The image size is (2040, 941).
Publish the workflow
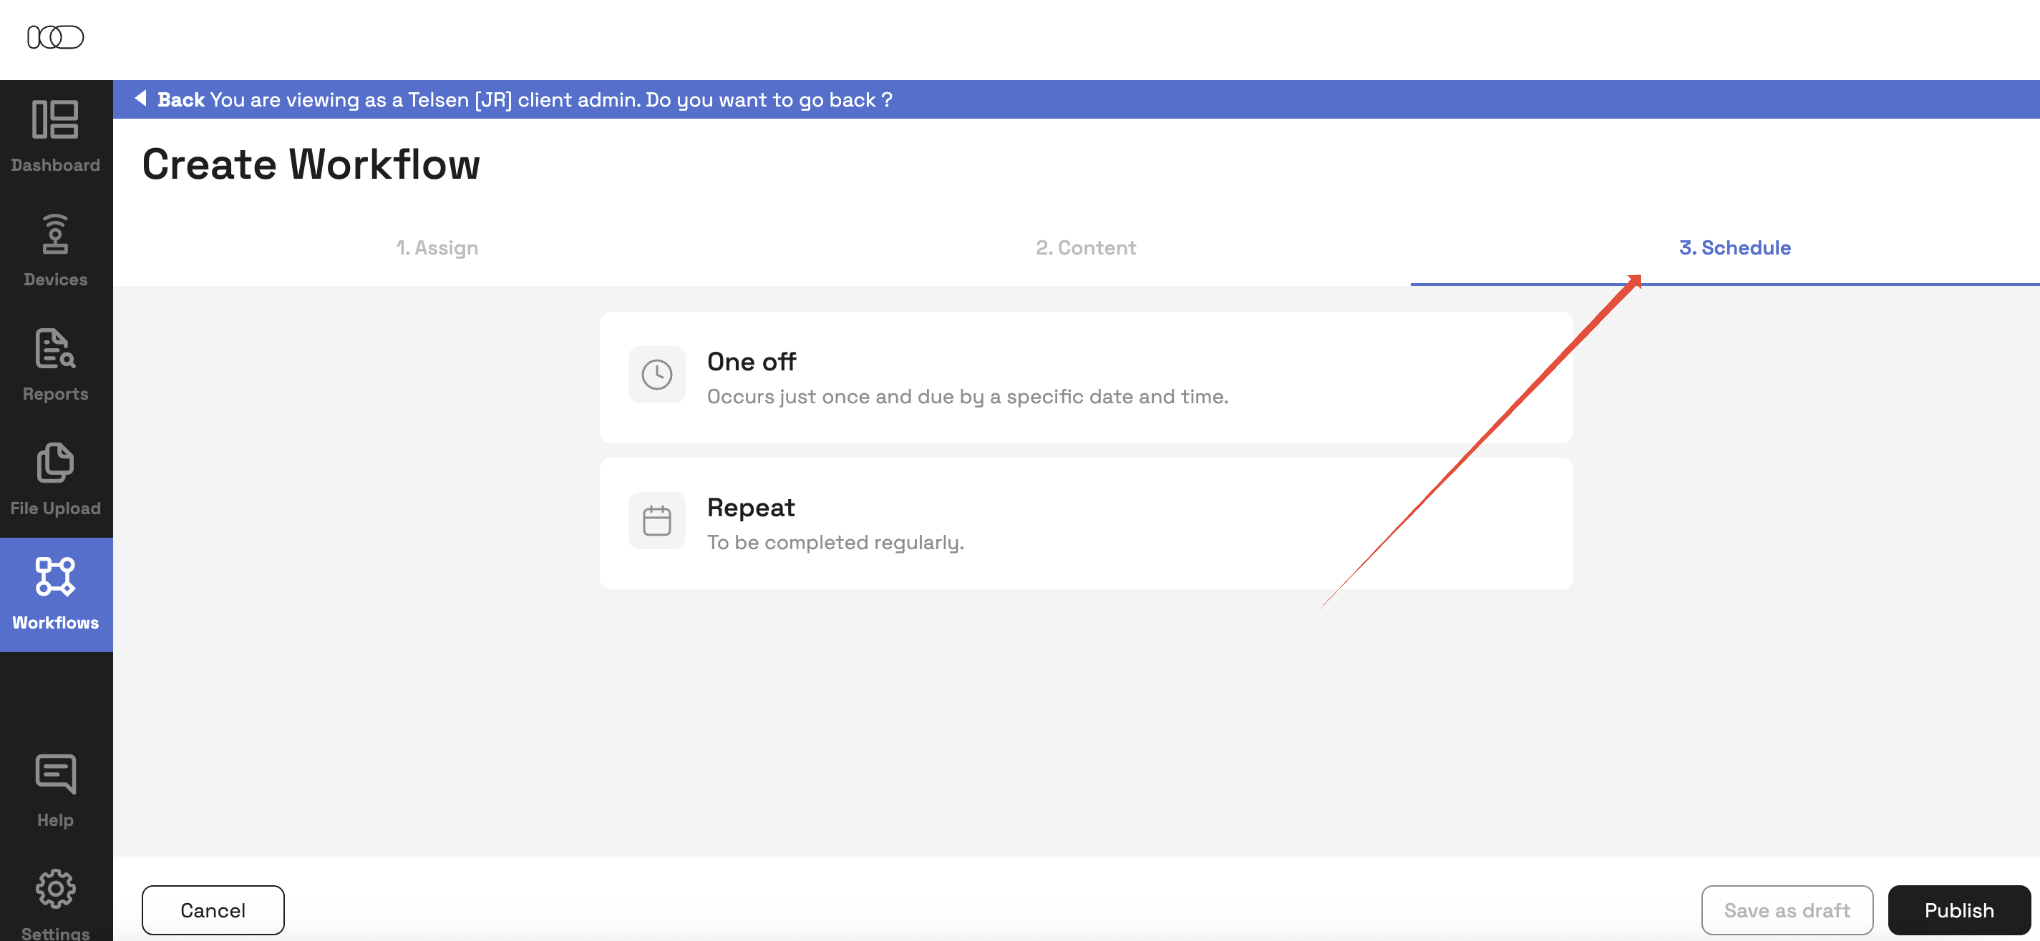click(1959, 910)
